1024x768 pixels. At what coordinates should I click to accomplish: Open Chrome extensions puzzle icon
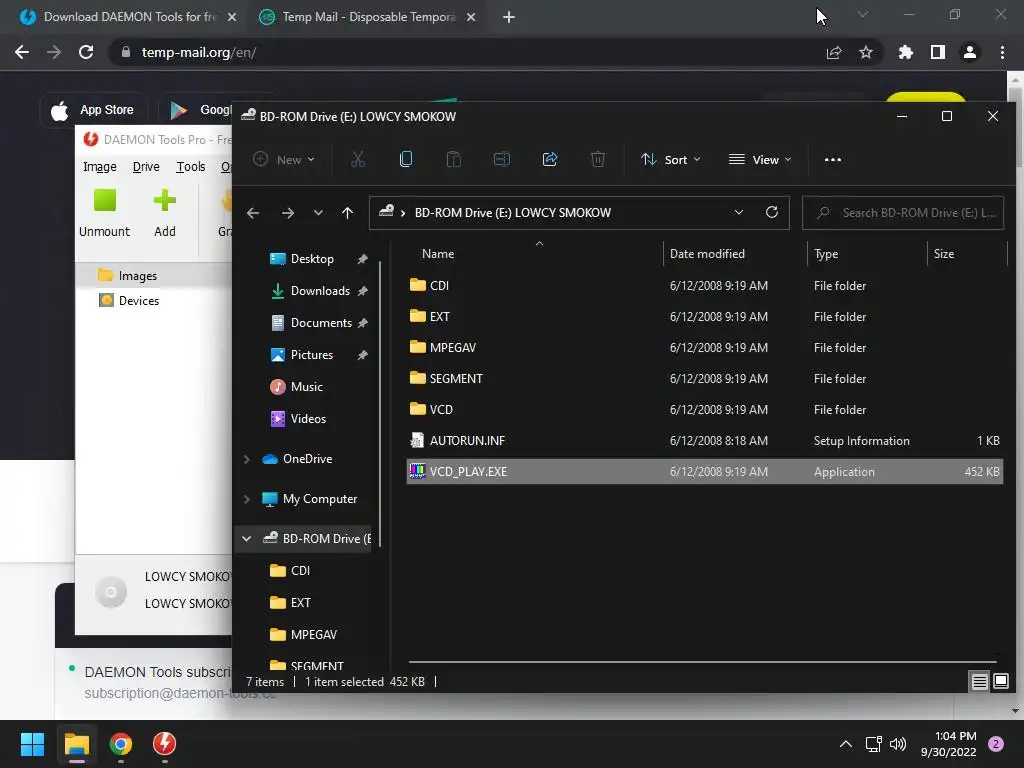coord(905,52)
